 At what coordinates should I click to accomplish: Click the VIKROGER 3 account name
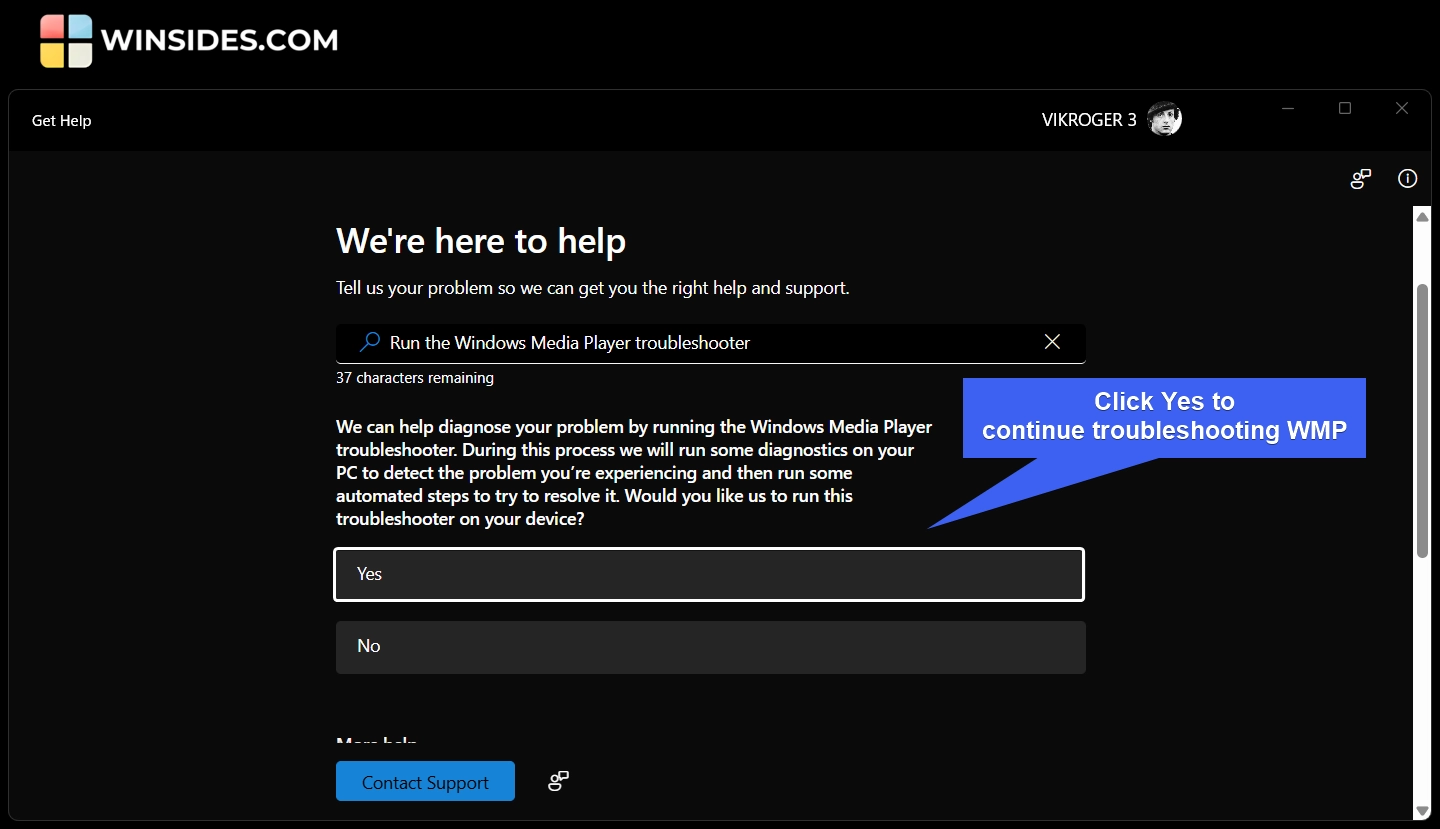pos(1088,120)
